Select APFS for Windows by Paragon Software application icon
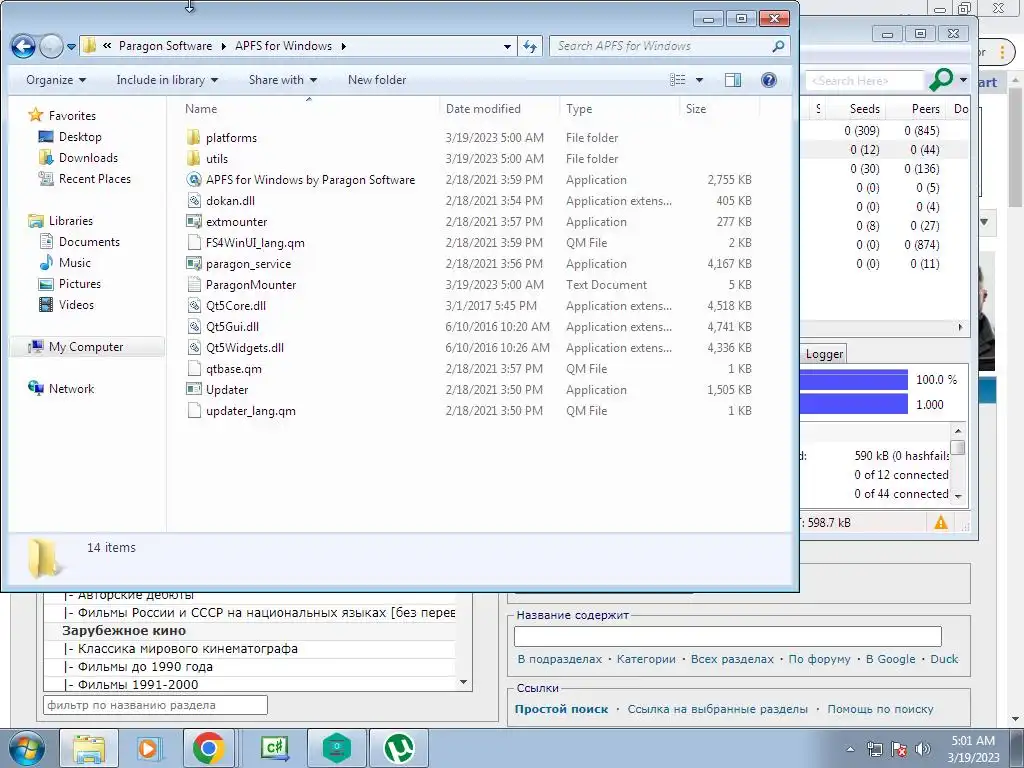This screenshot has height=768, width=1024. (193, 180)
